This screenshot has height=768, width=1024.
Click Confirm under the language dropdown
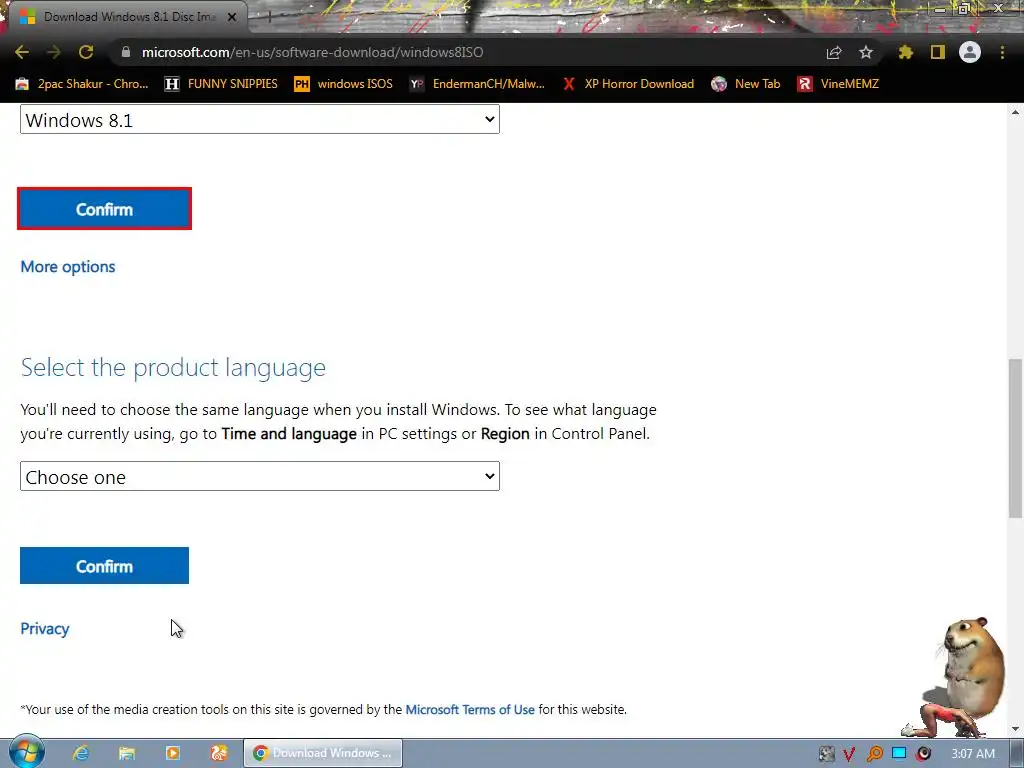pos(104,566)
